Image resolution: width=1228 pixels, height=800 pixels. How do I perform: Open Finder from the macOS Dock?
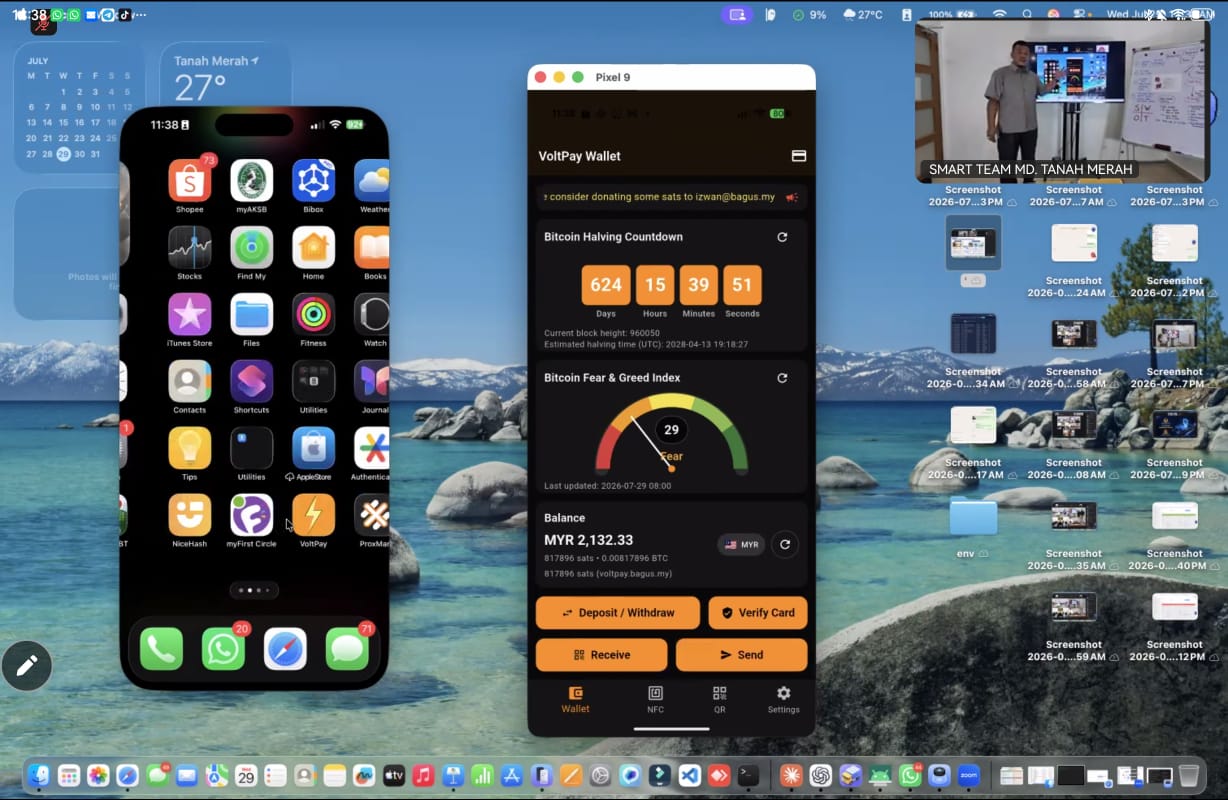[x=39, y=775]
